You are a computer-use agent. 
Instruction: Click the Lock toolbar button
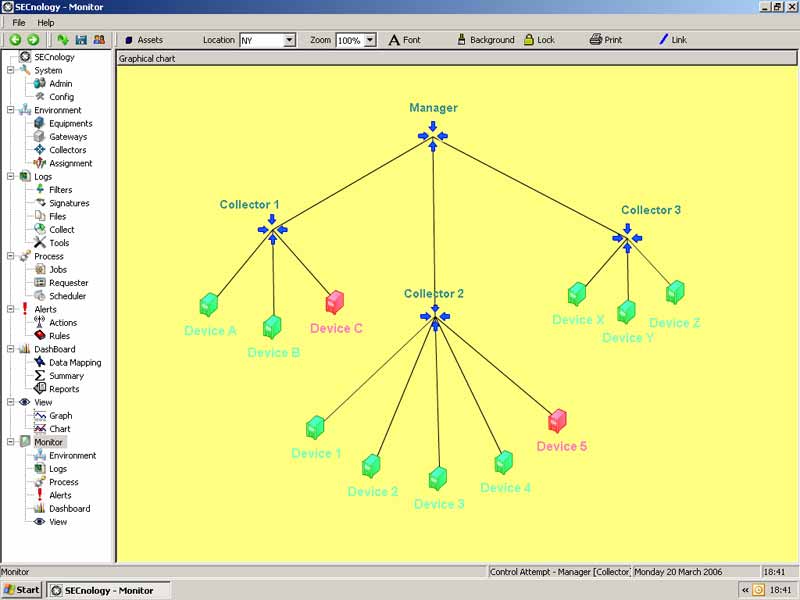click(x=539, y=40)
